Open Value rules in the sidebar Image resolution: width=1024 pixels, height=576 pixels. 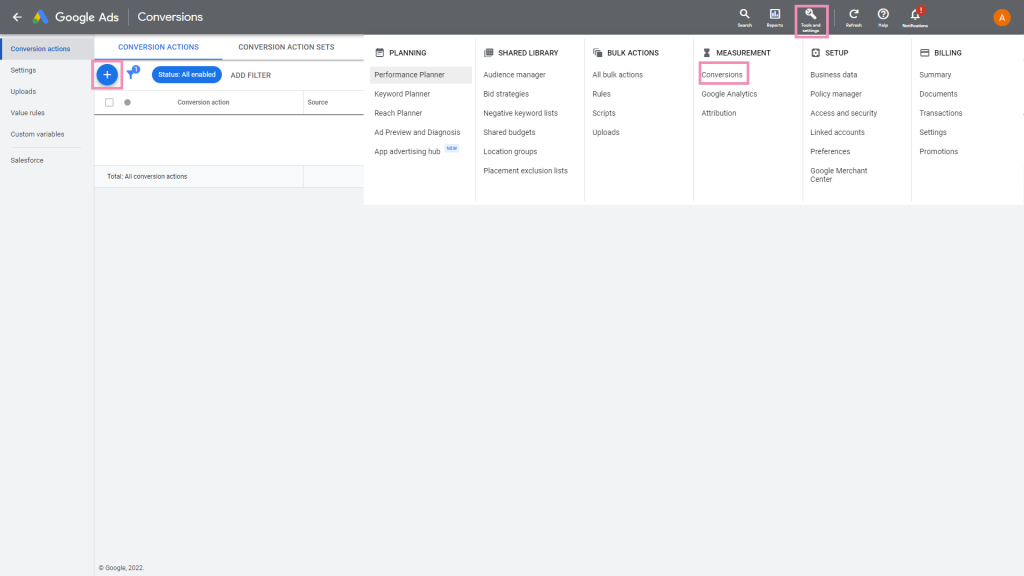point(27,113)
